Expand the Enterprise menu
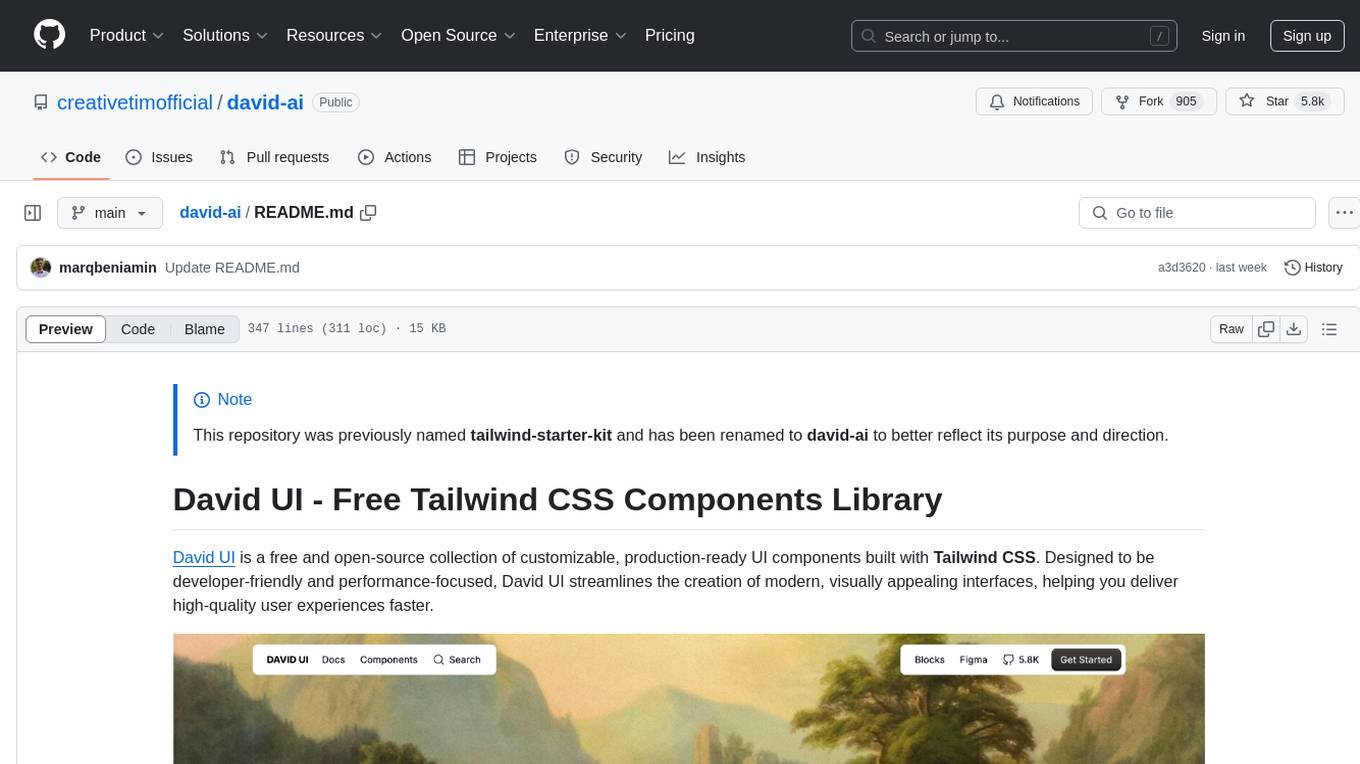This screenshot has width=1360, height=764. click(580, 35)
